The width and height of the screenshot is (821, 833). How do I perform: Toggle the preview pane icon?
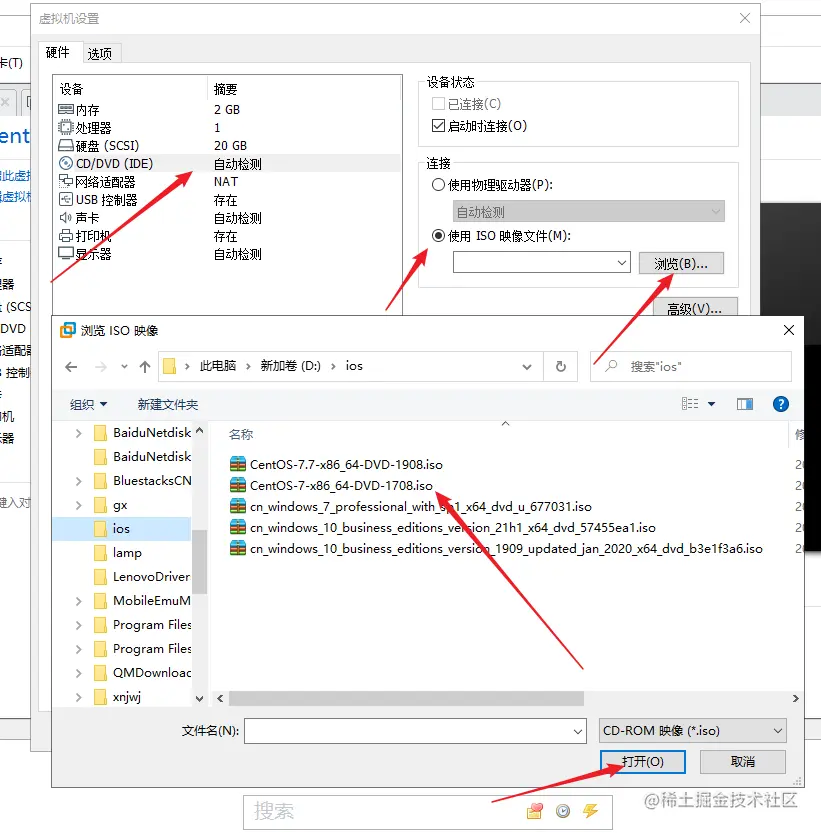[744, 404]
